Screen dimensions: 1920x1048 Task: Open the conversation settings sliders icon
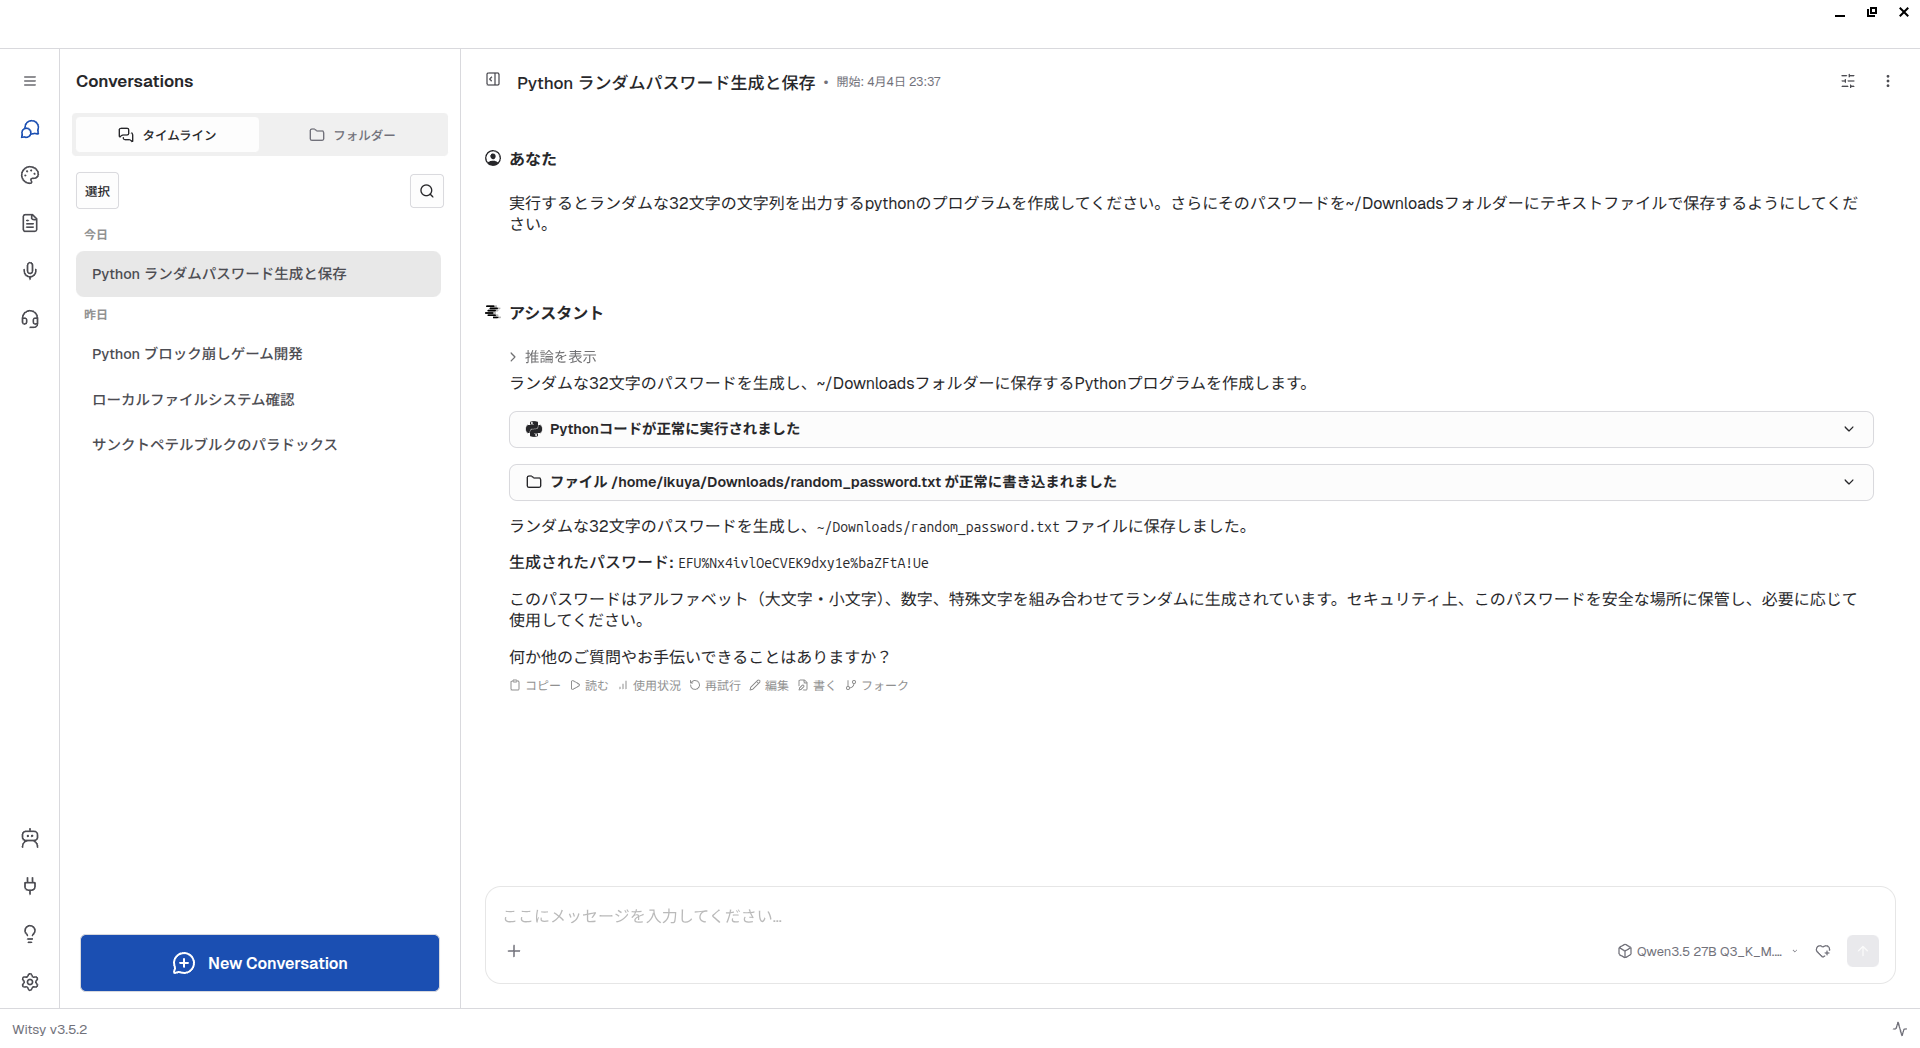tap(1848, 81)
